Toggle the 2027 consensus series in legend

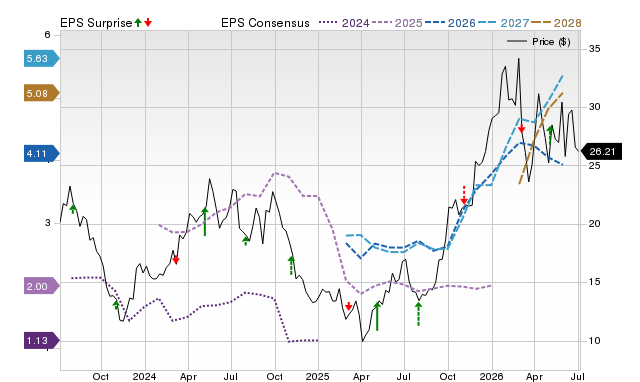(x=503, y=23)
